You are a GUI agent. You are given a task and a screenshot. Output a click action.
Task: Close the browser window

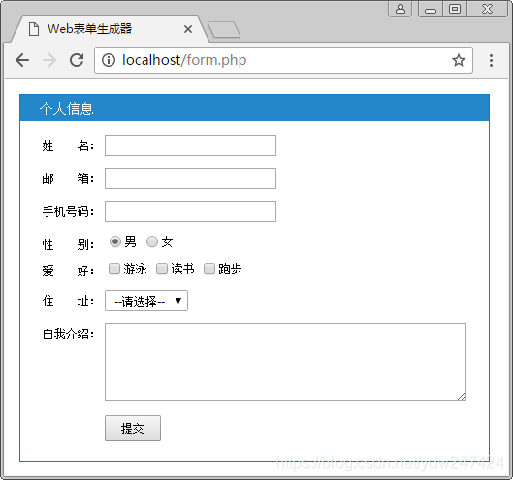pyautogui.click(x=487, y=9)
